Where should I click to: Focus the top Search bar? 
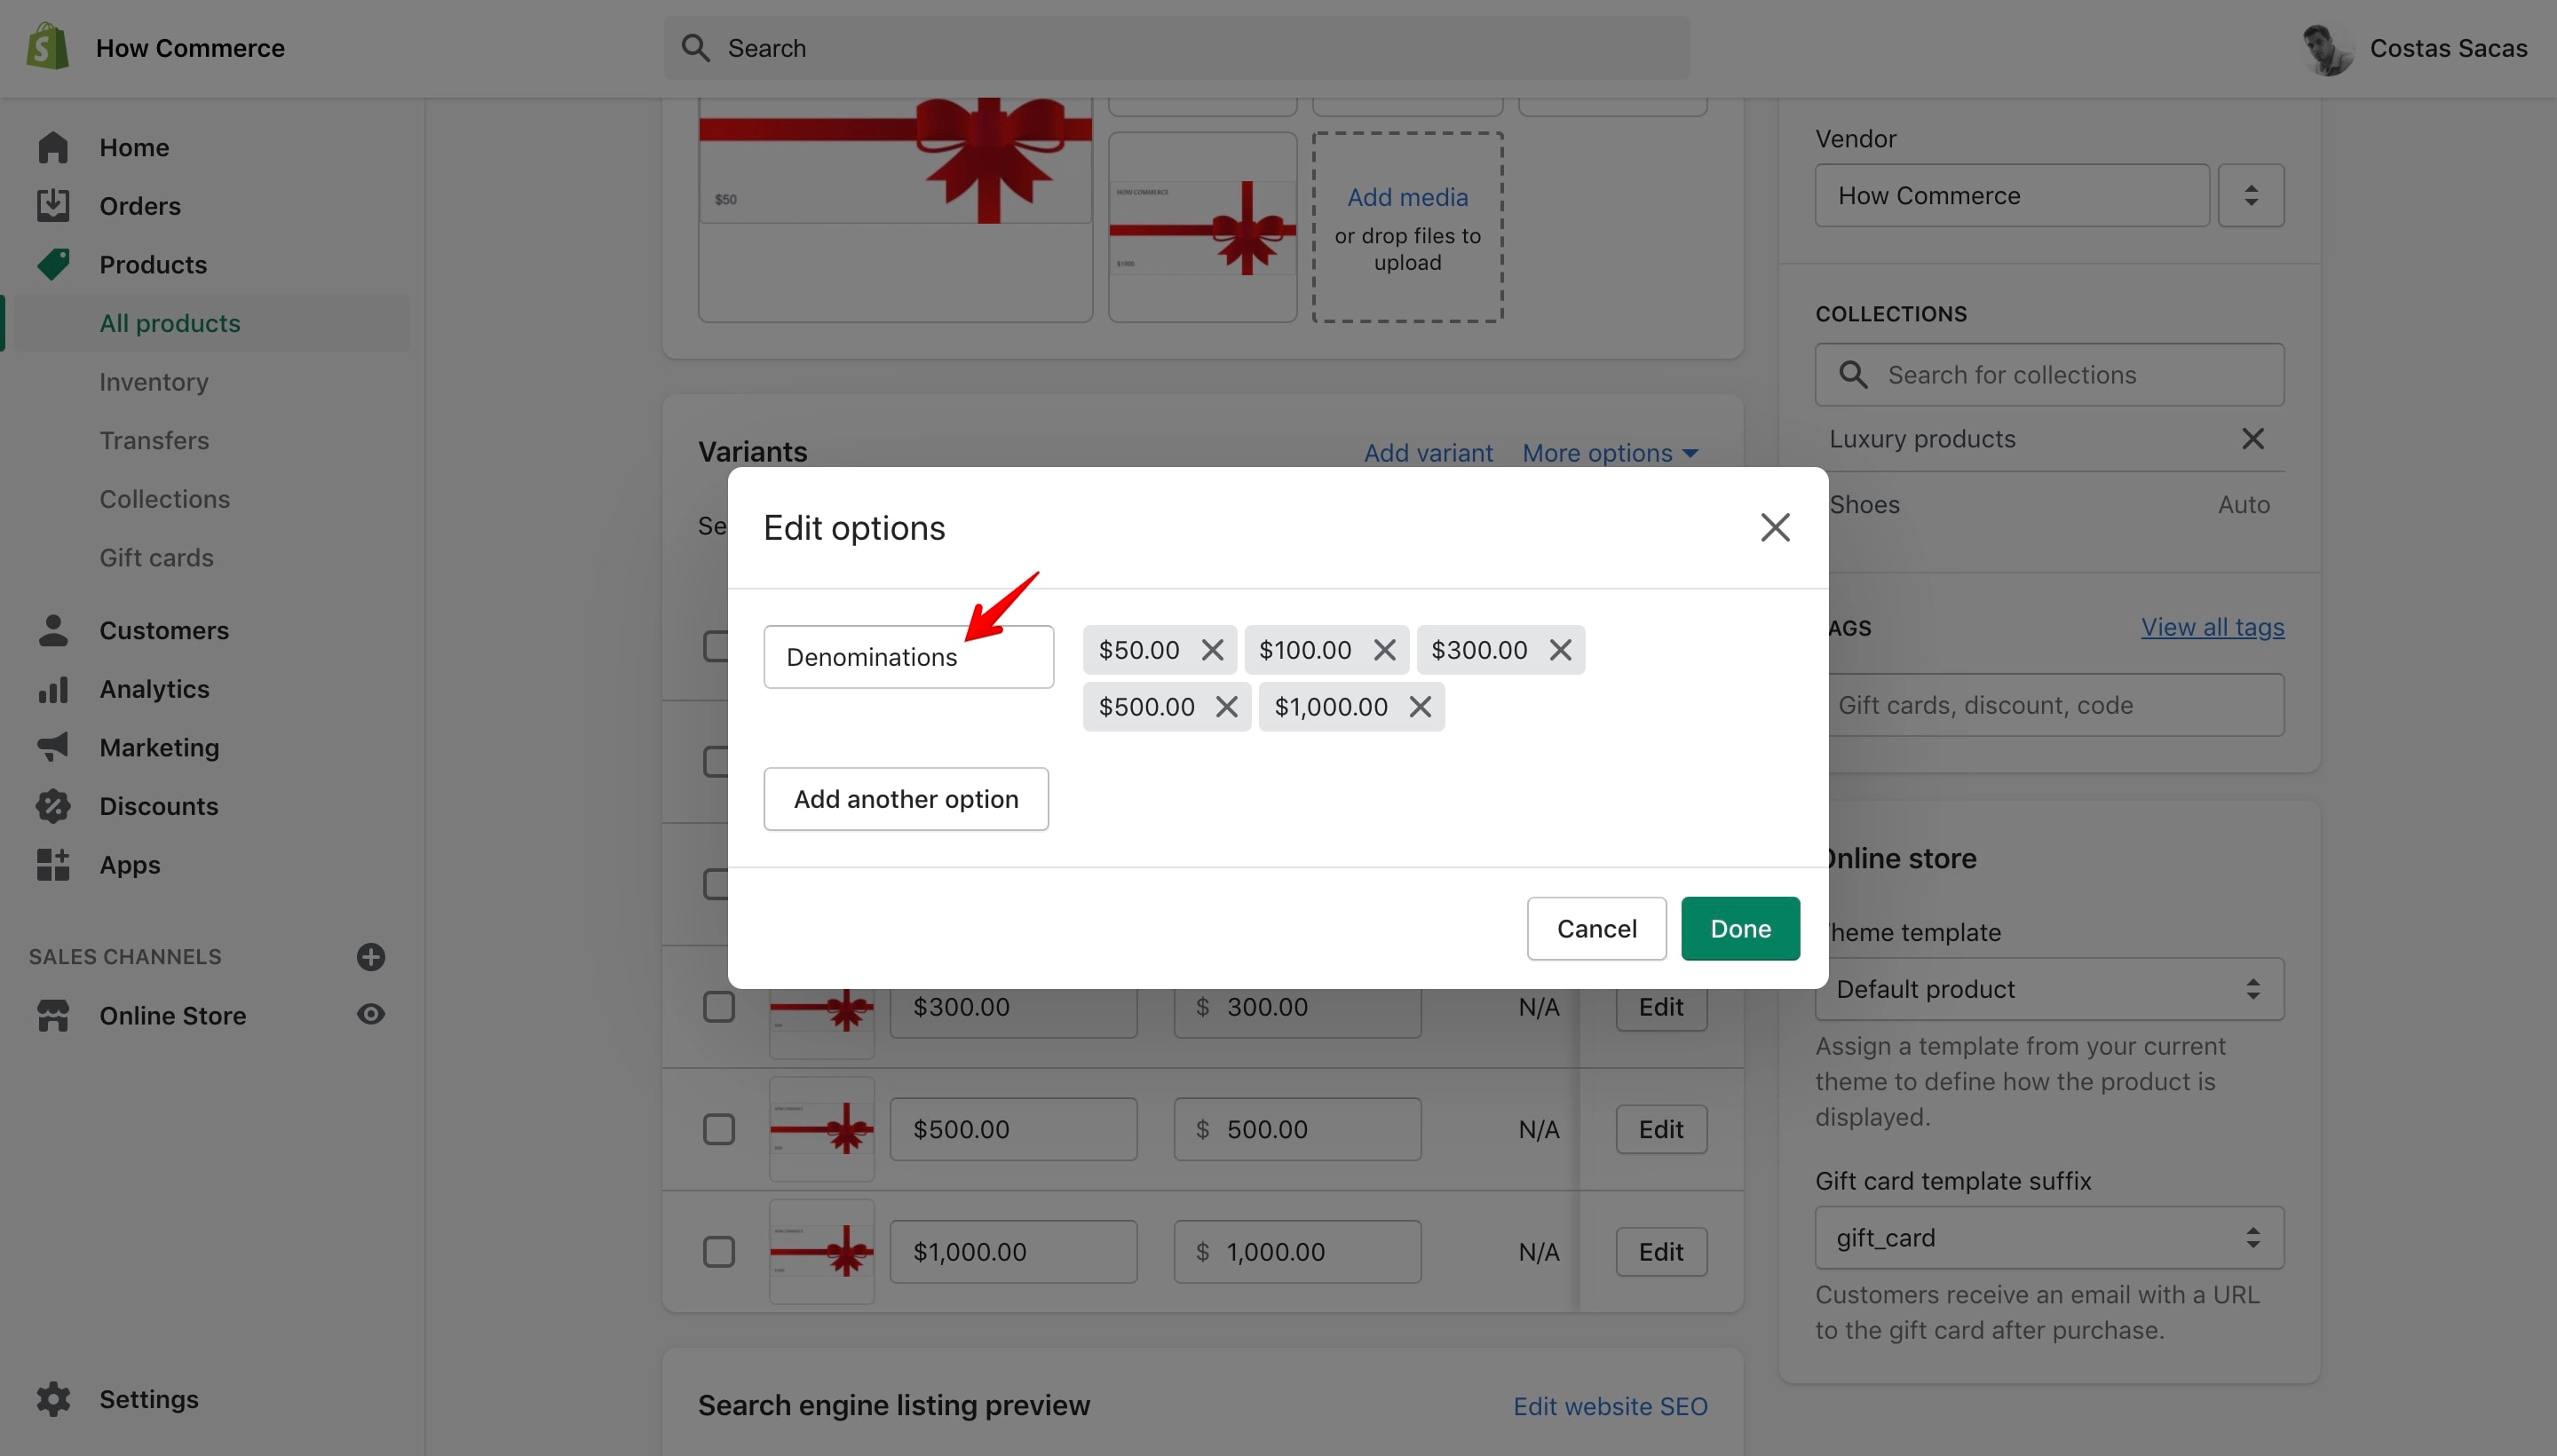pos(1176,48)
